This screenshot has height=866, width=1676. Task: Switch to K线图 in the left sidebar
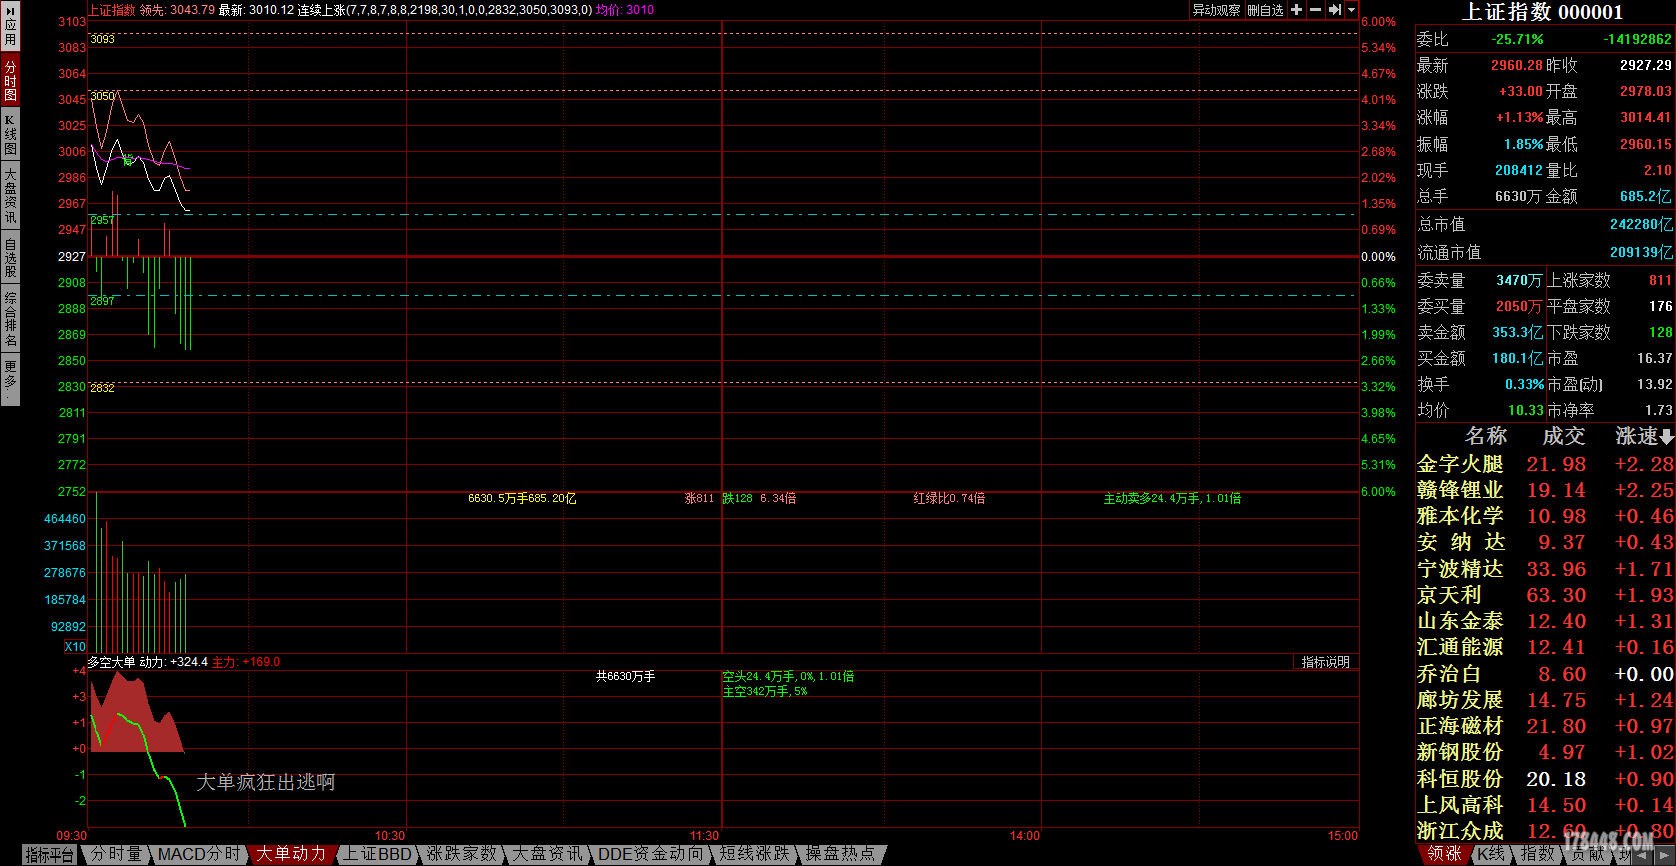[10, 134]
